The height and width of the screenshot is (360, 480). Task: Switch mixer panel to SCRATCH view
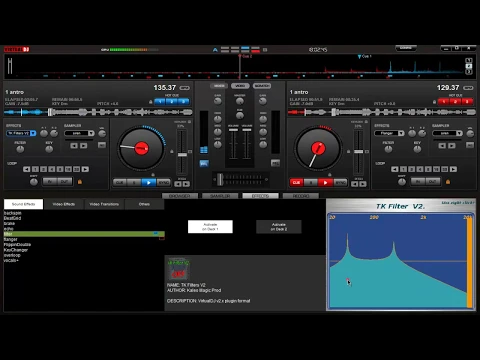pos(262,86)
